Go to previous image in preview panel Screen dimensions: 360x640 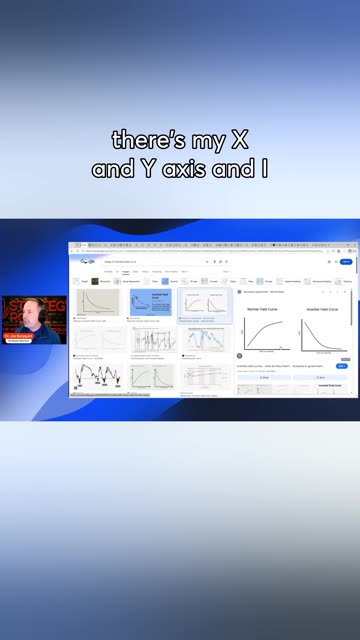[323, 292]
